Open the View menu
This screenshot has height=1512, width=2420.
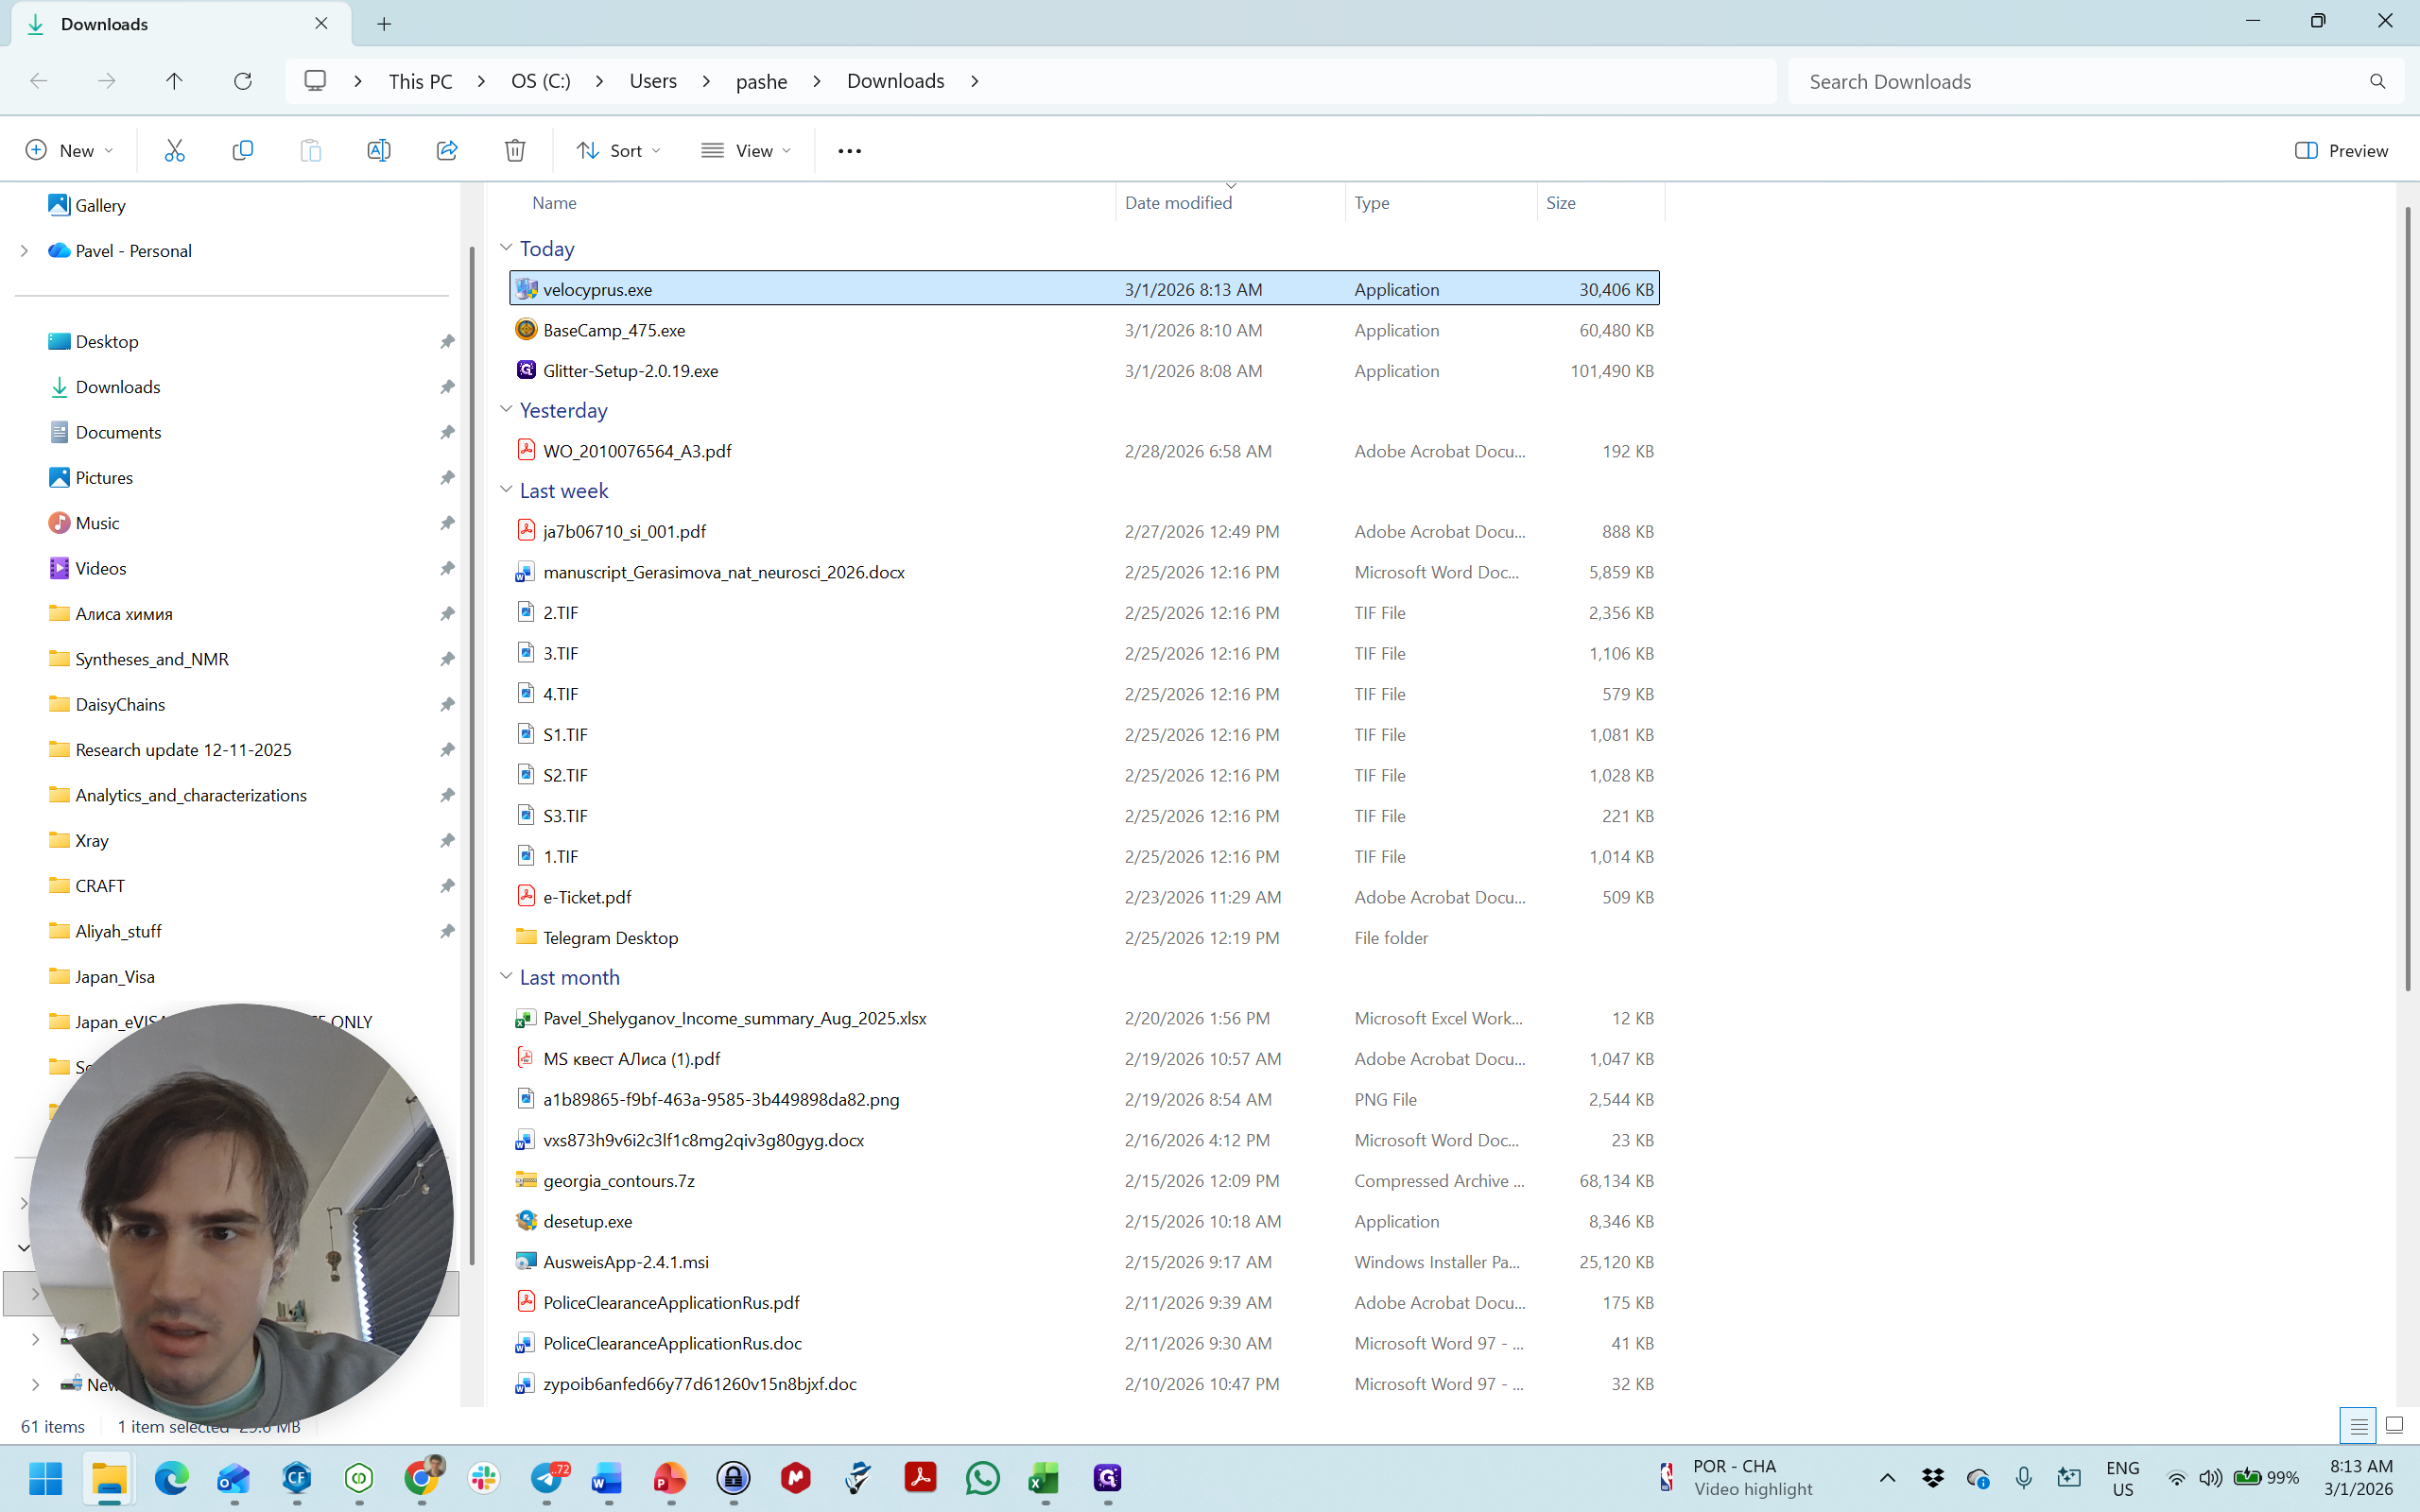click(746, 150)
